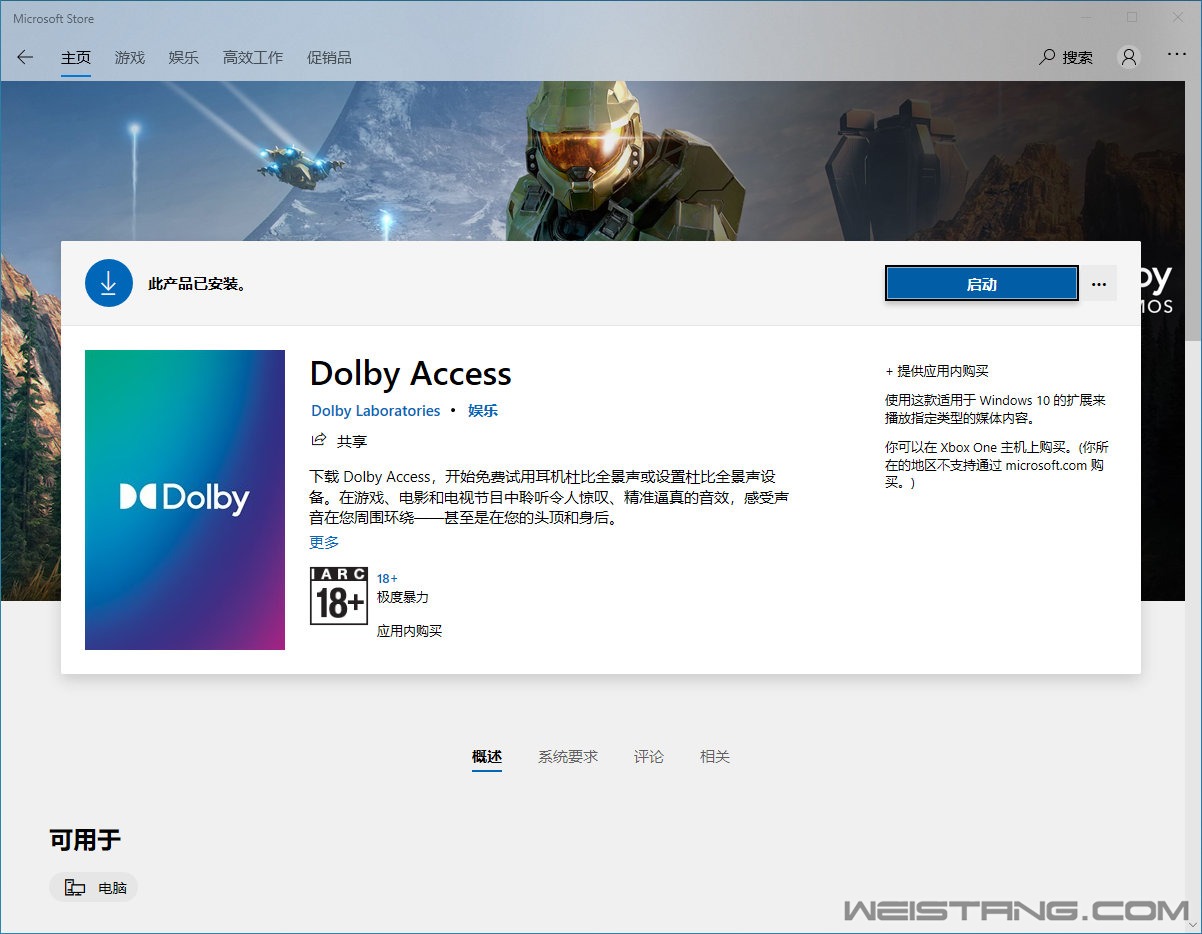
Task: Select the 概述 section tab
Action: point(487,757)
